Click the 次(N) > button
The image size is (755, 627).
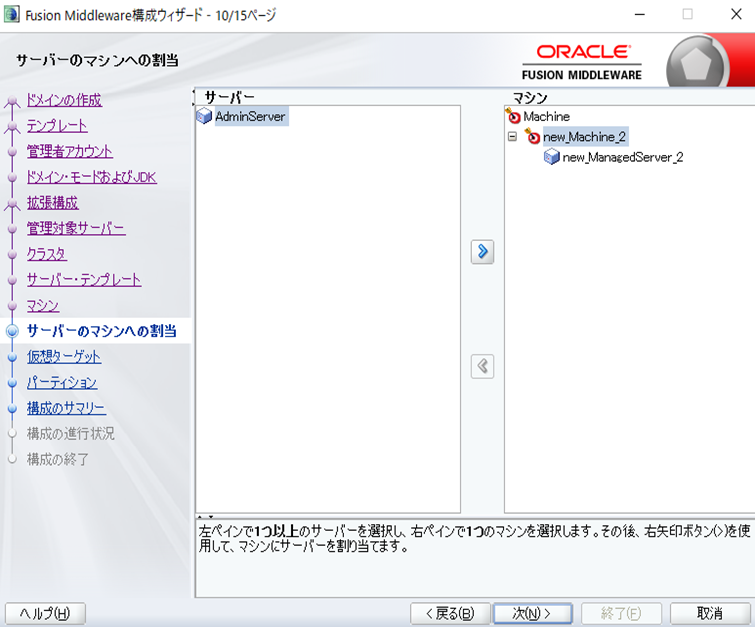point(535,613)
